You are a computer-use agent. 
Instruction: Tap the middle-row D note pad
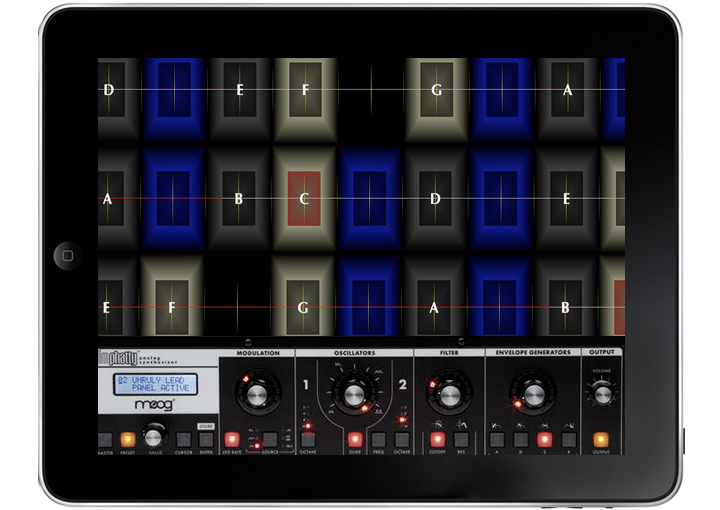(435, 198)
